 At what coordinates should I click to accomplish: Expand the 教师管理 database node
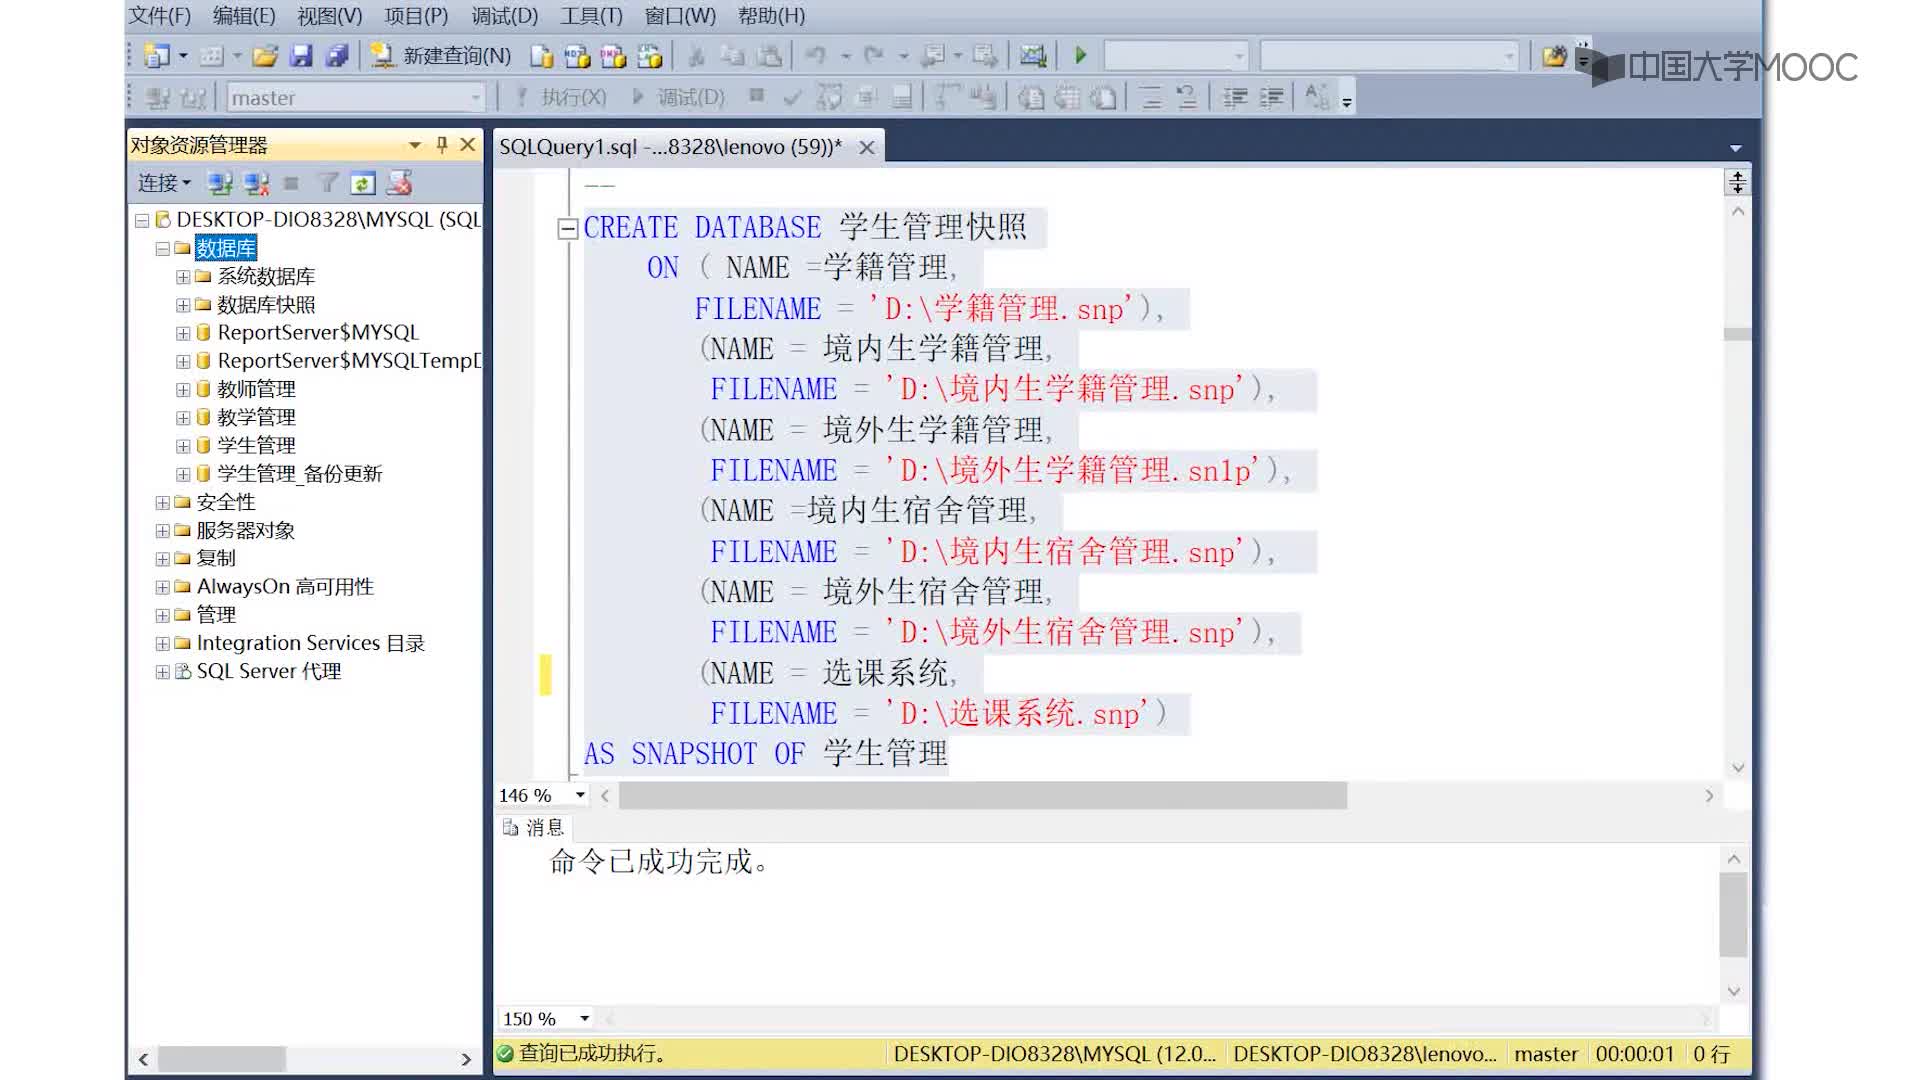click(183, 389)
